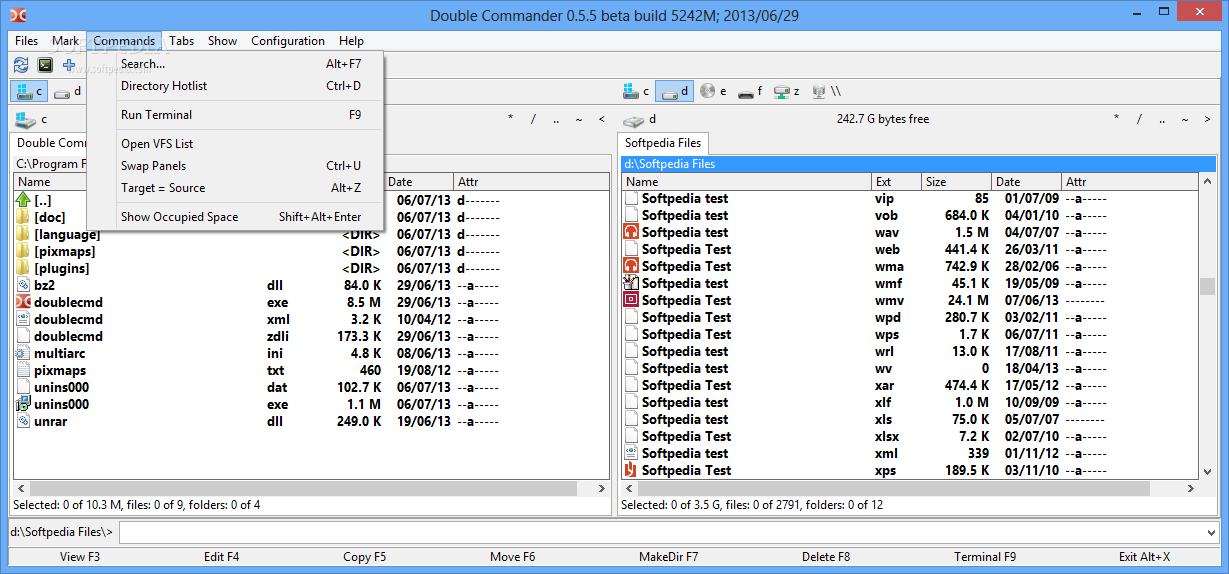Click the [..] parent directory arrow icon
This screenshot has height=574, width=1229.
[x=24, y=200]
